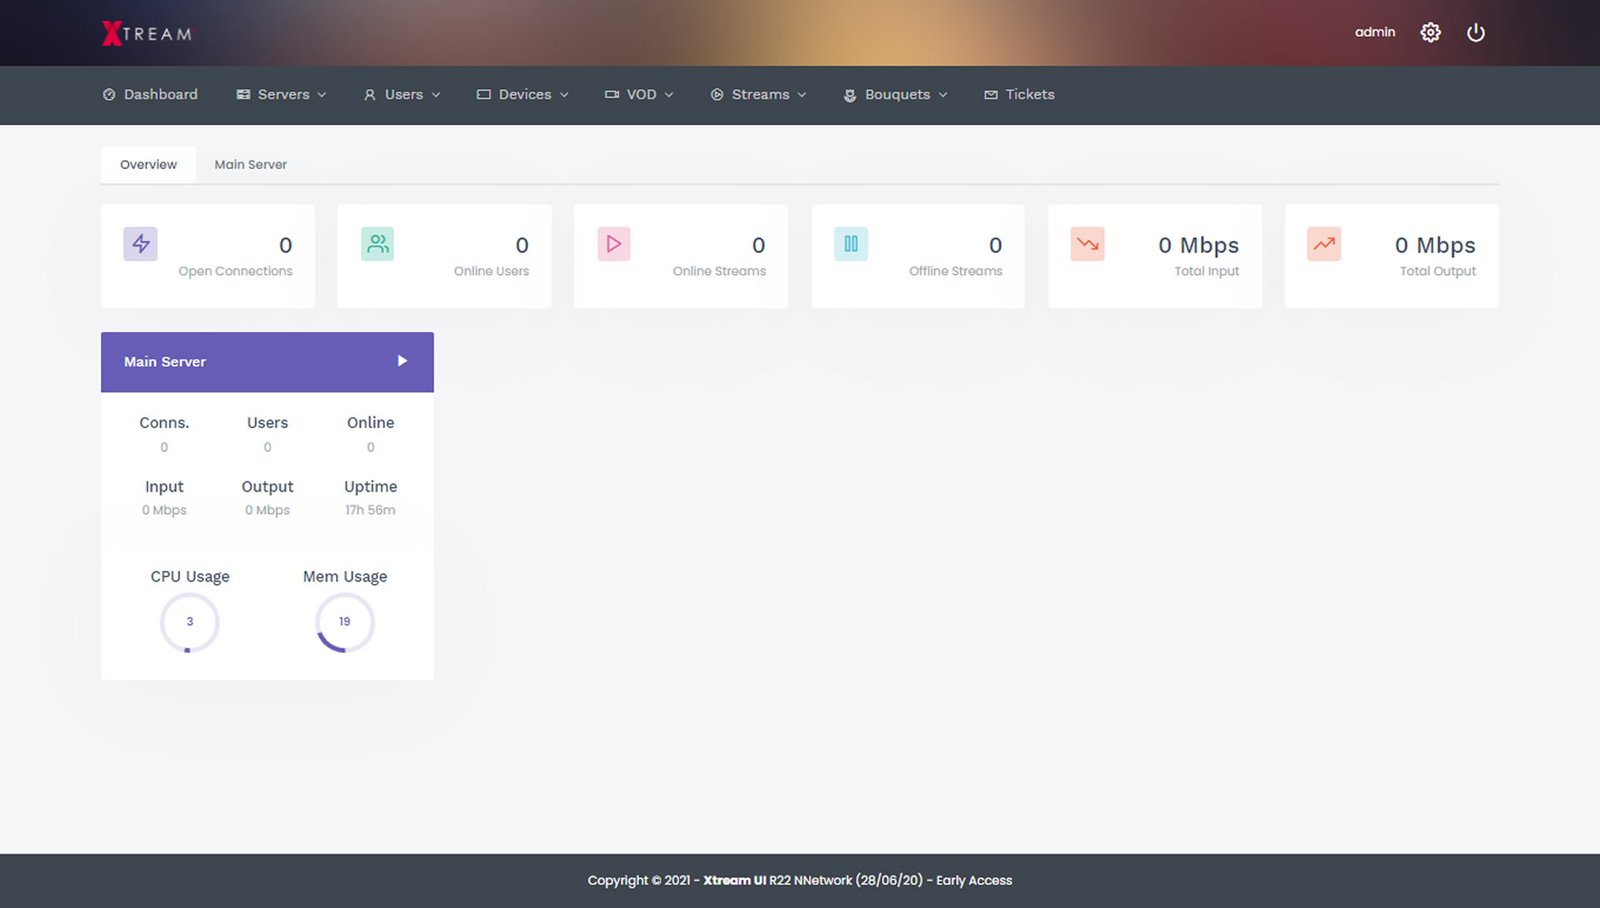Log out using the power icon

(1476, 32)
